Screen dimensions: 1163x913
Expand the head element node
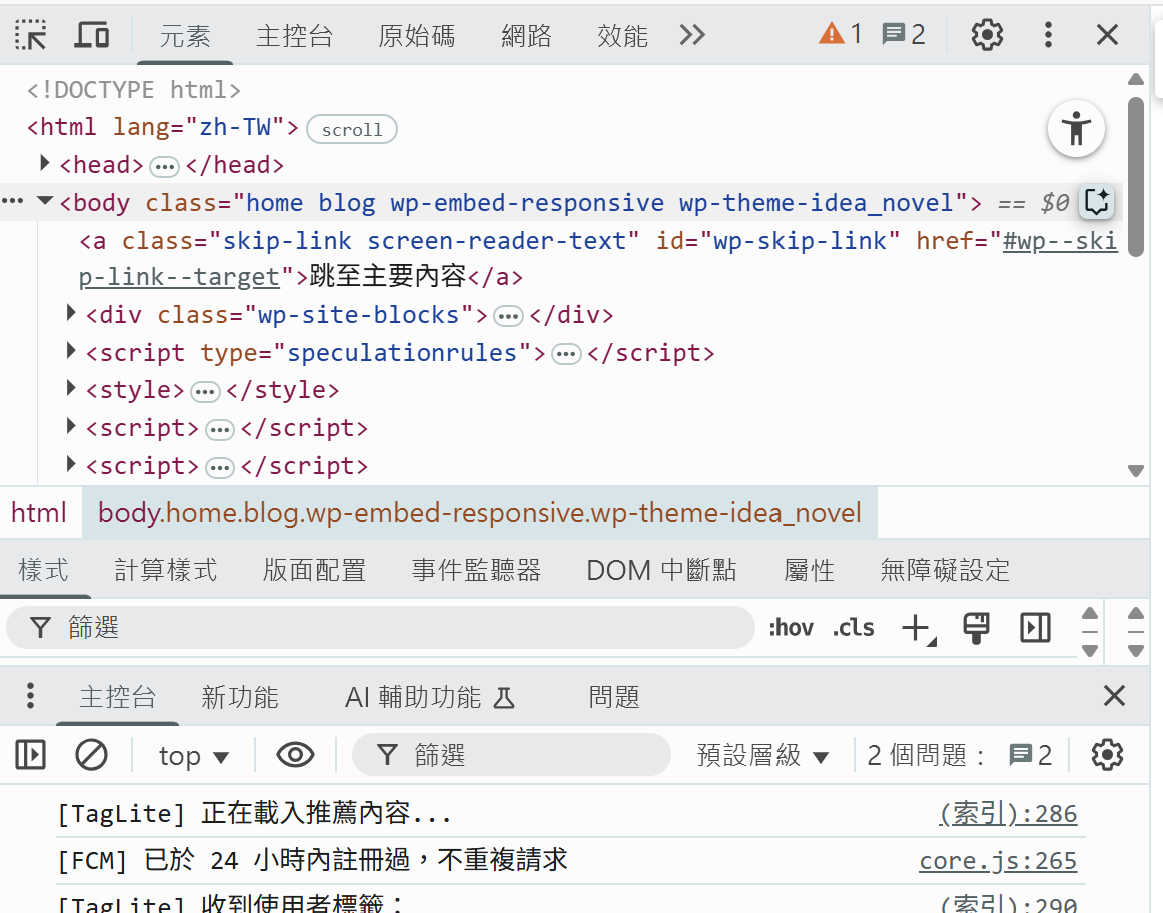click(x=45, y=163)
